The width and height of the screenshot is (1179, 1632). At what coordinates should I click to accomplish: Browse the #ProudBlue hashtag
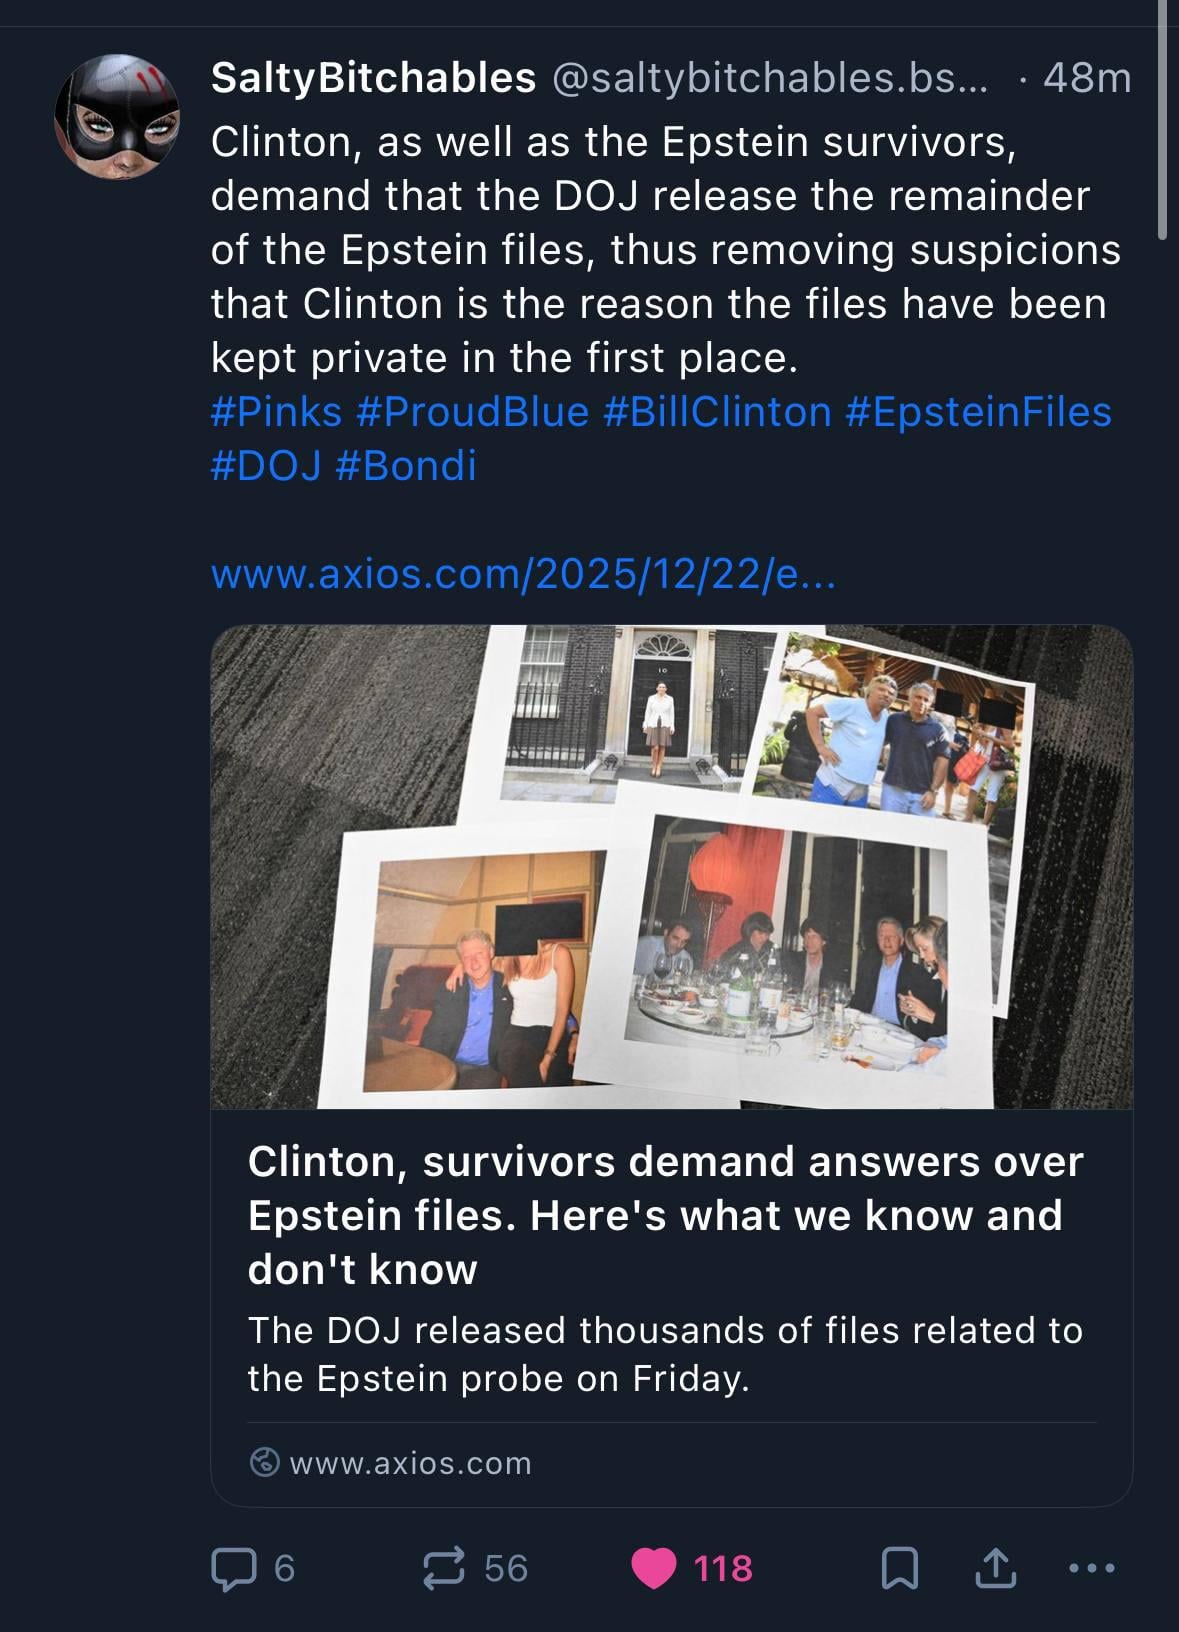(x=473, y=412)
